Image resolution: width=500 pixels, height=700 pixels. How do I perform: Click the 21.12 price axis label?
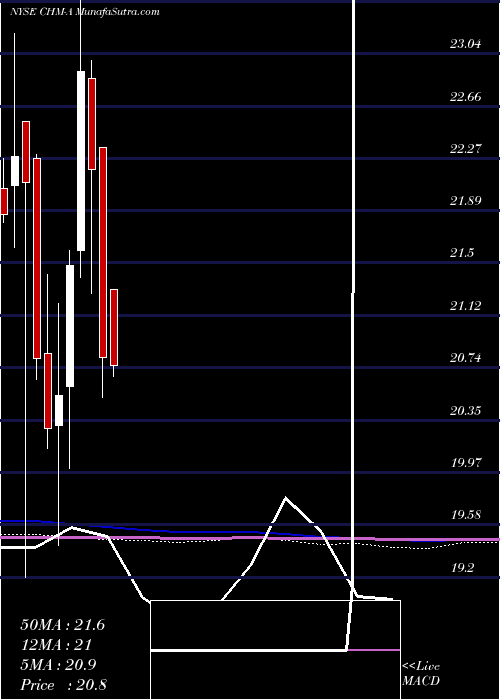pos(466,306)
